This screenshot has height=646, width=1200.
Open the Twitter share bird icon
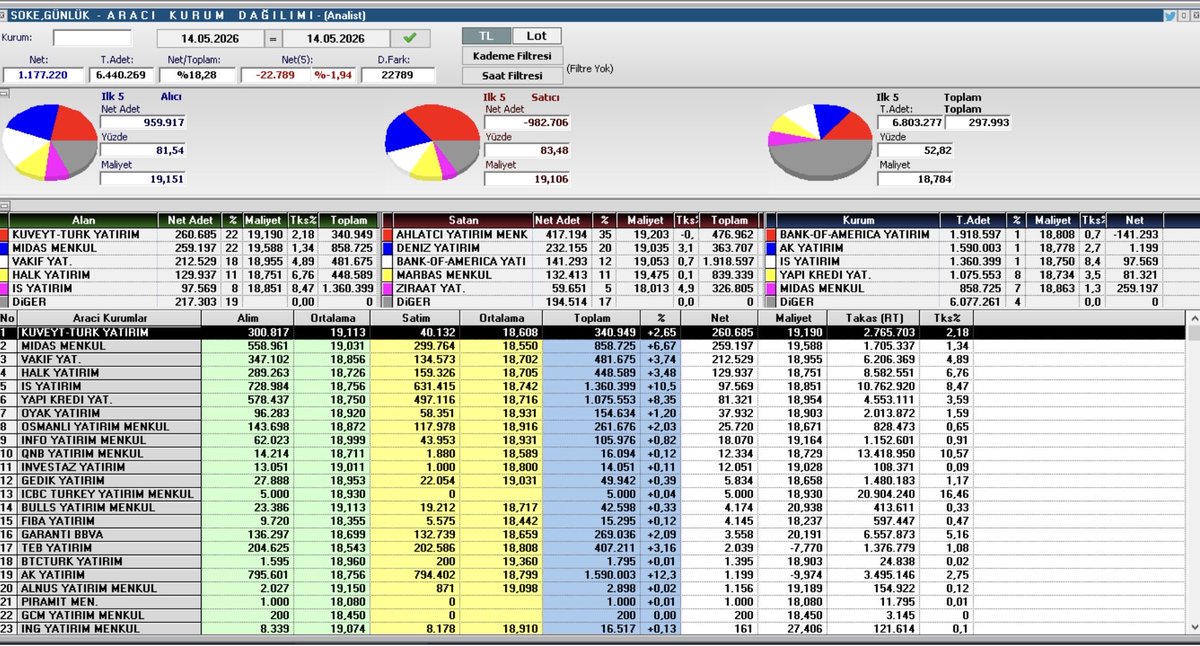[x=1170, y=16]
